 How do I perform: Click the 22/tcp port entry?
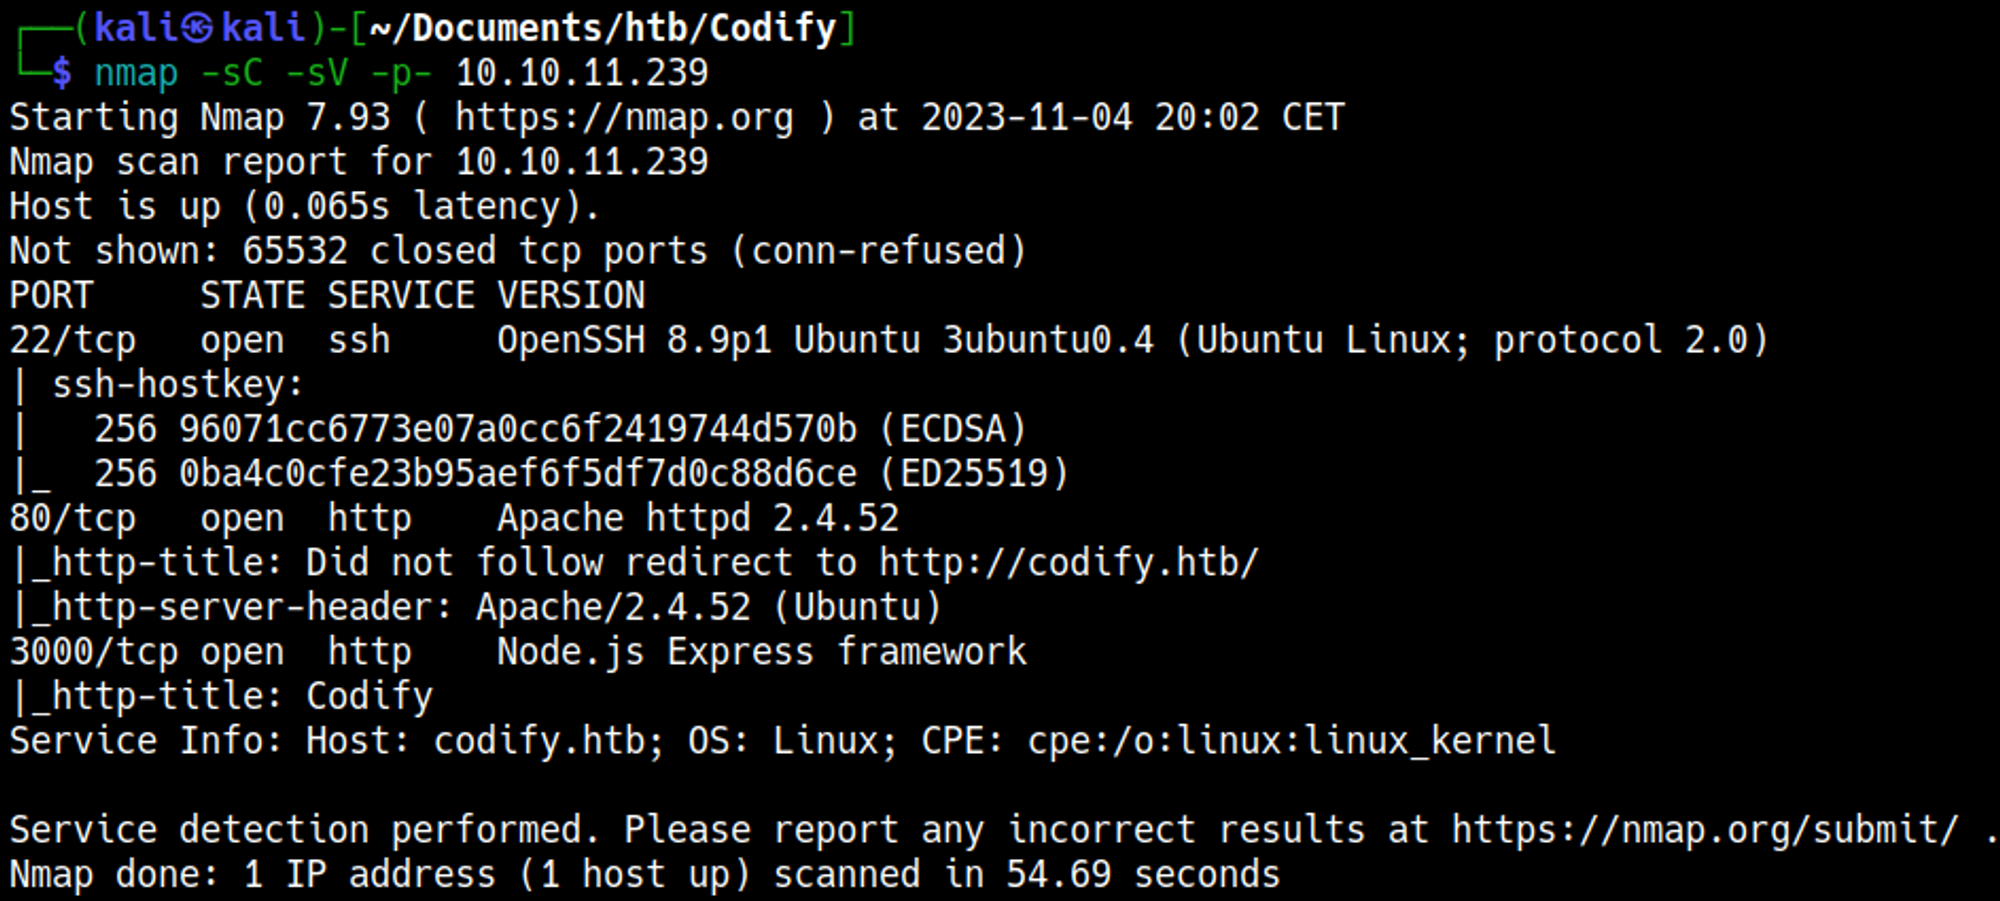point(72,341)
